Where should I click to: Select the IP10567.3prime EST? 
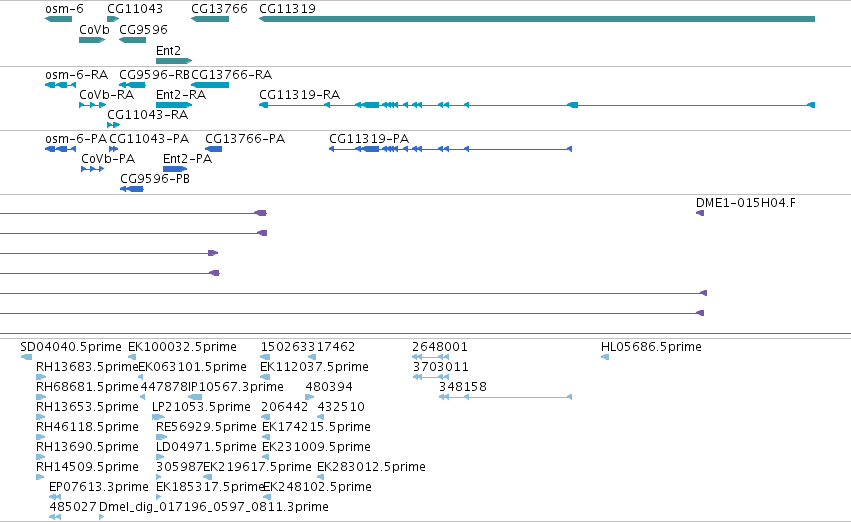[x=195, y=397]
